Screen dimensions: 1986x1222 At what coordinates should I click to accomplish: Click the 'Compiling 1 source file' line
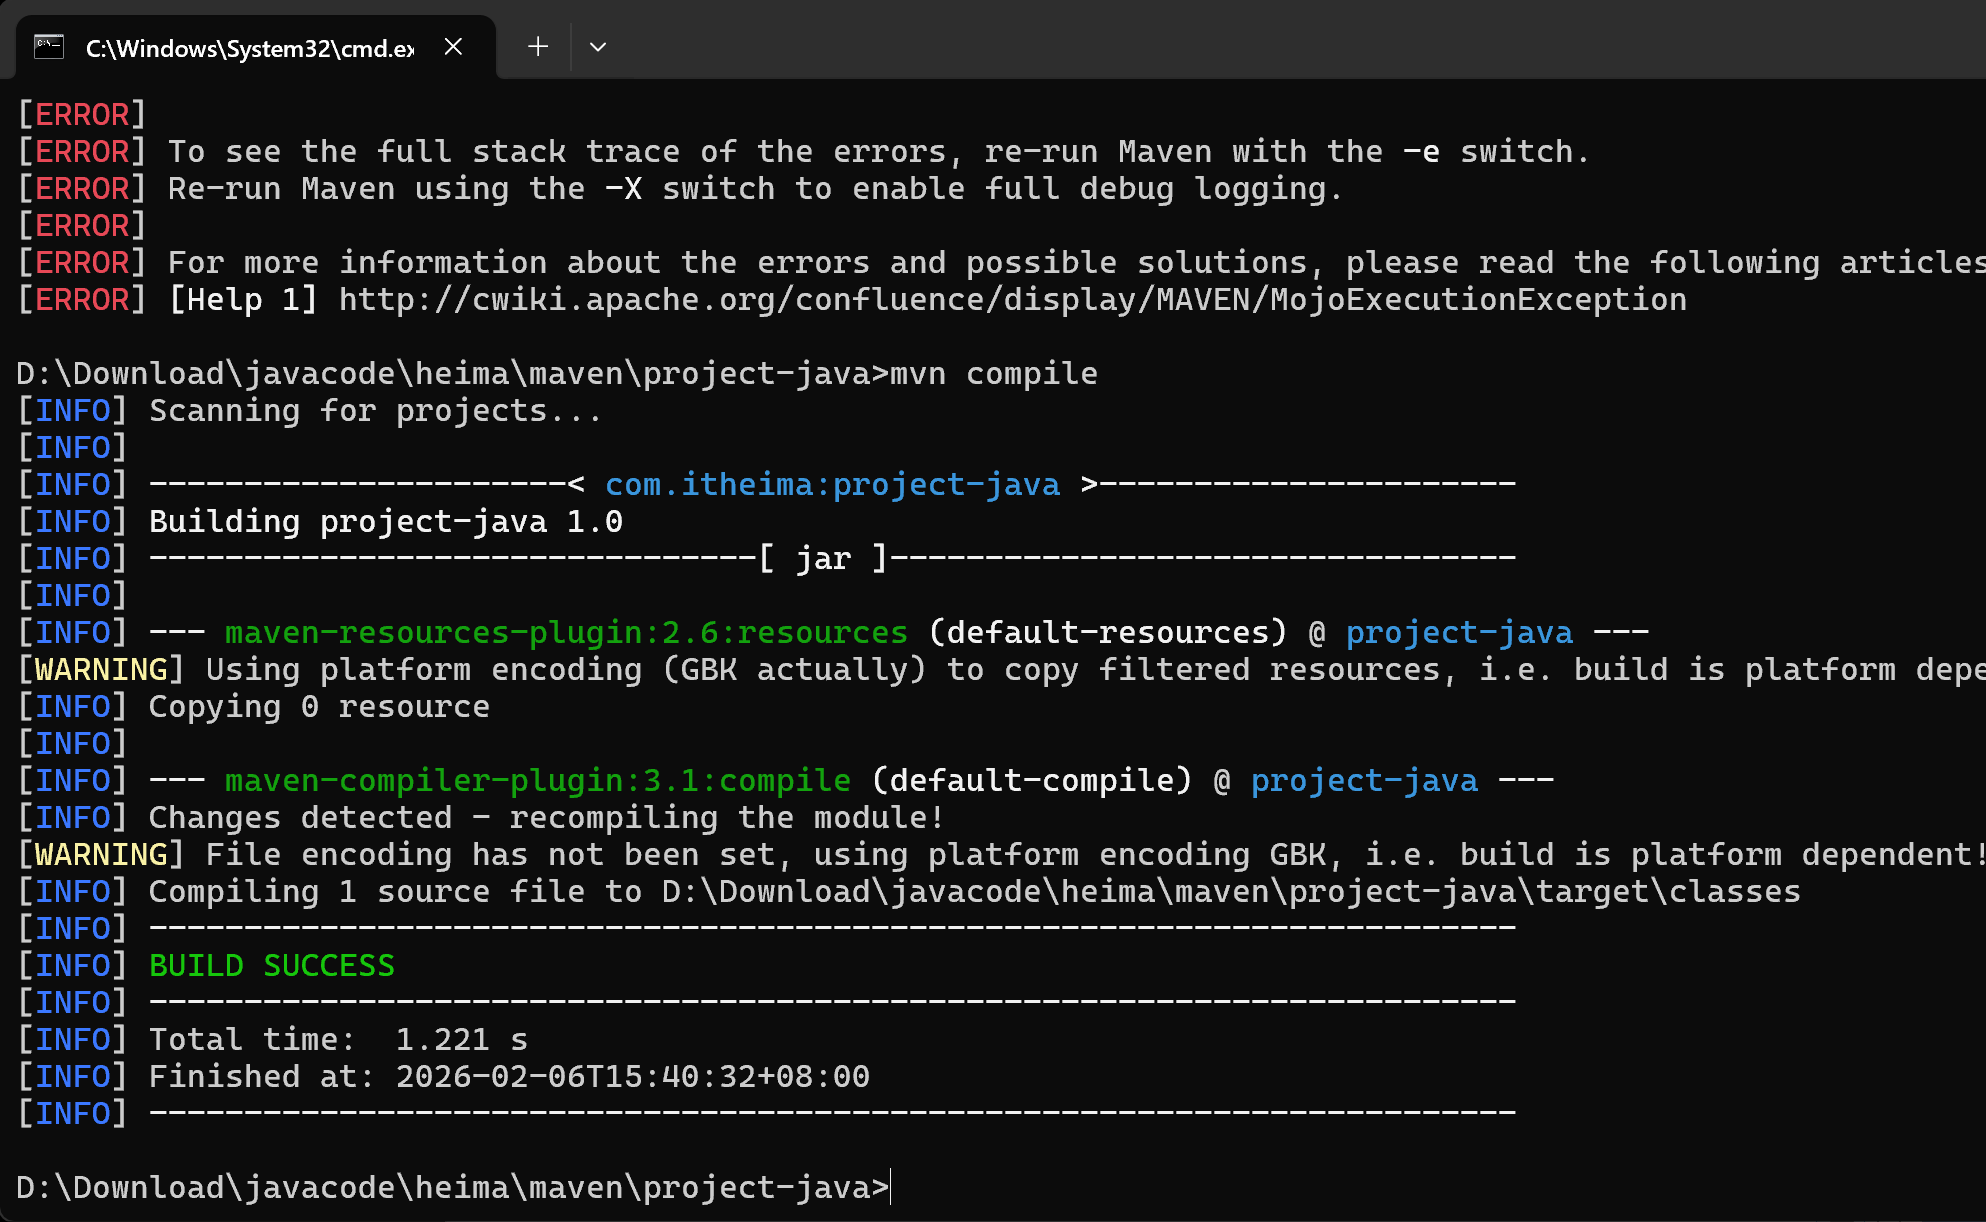975,892
